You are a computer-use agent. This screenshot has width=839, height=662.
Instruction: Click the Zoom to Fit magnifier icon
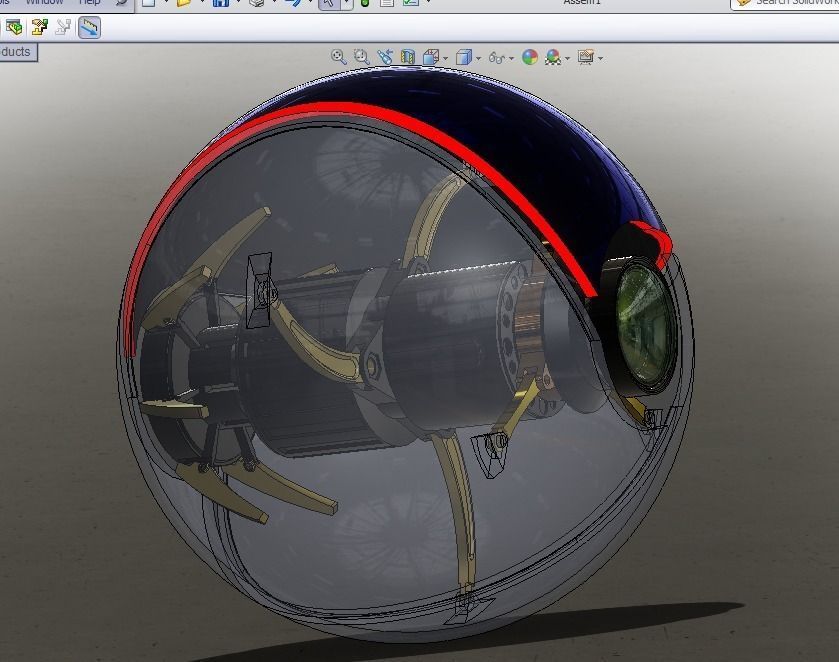(x=338, y=57)
